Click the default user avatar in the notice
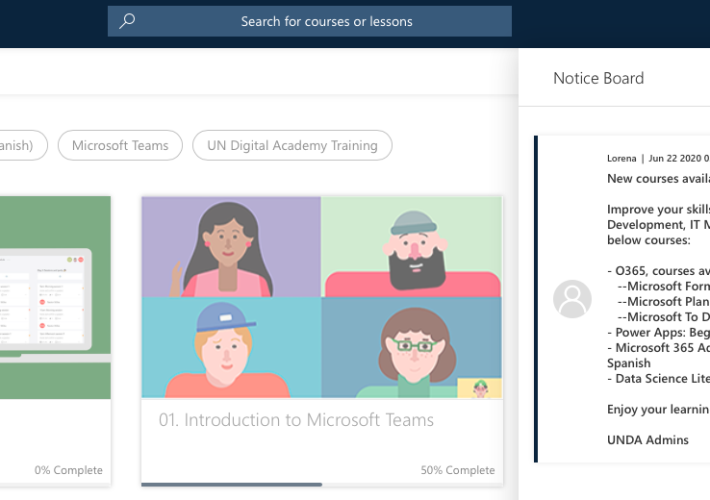This screenshot has height=500, width=710. 573,299
